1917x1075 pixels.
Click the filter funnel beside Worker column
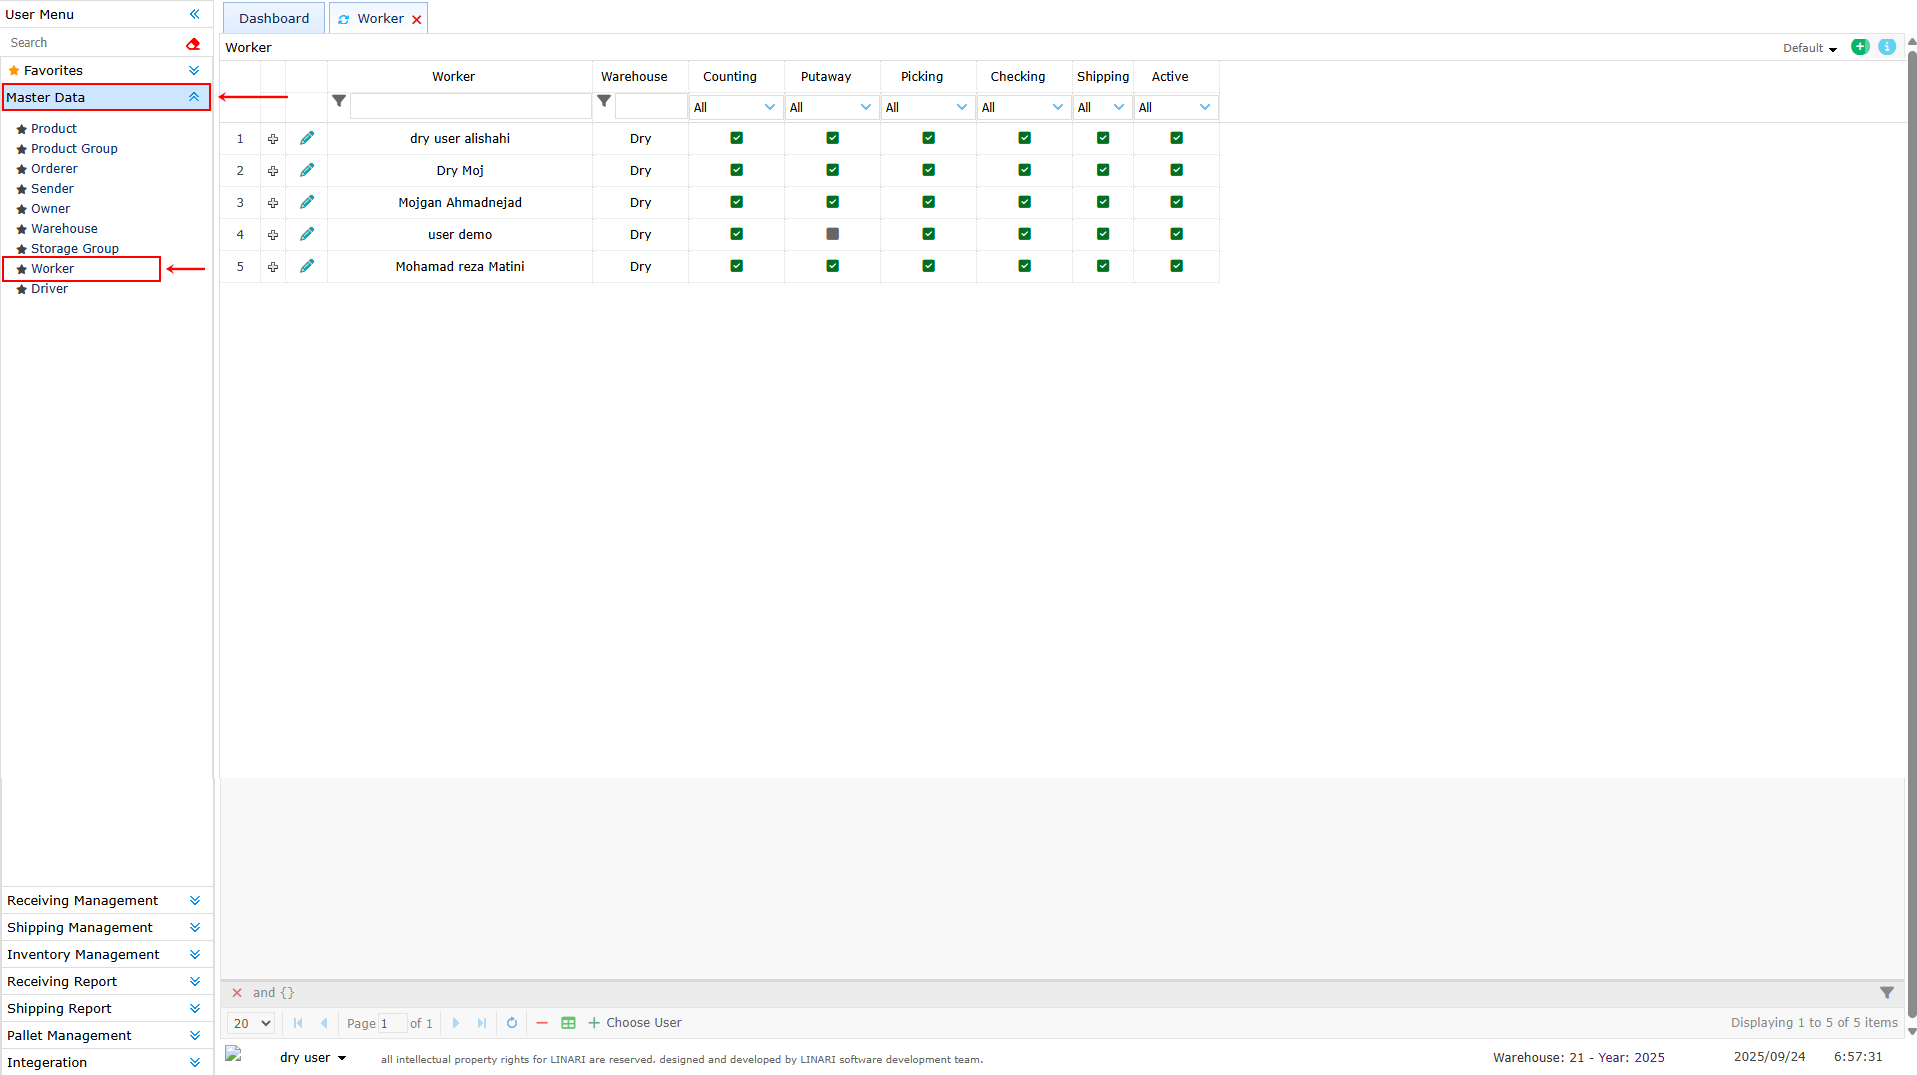click(x=339, y=101)
